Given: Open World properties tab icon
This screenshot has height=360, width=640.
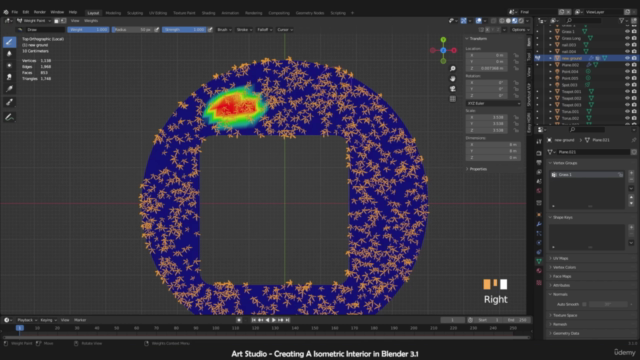Looking at the screenshot, I should click(539, 191).
